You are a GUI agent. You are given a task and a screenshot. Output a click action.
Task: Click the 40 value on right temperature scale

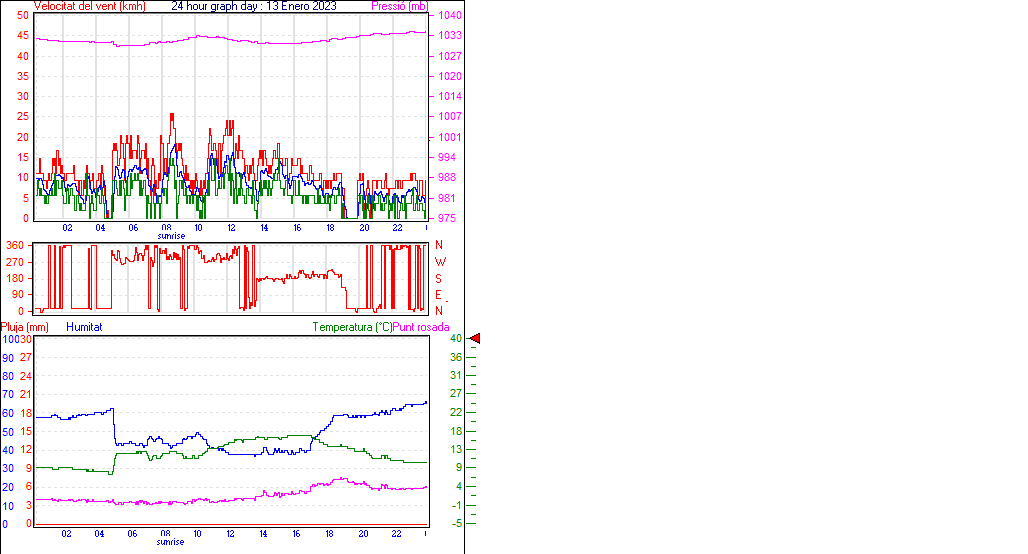pos(456,339)
